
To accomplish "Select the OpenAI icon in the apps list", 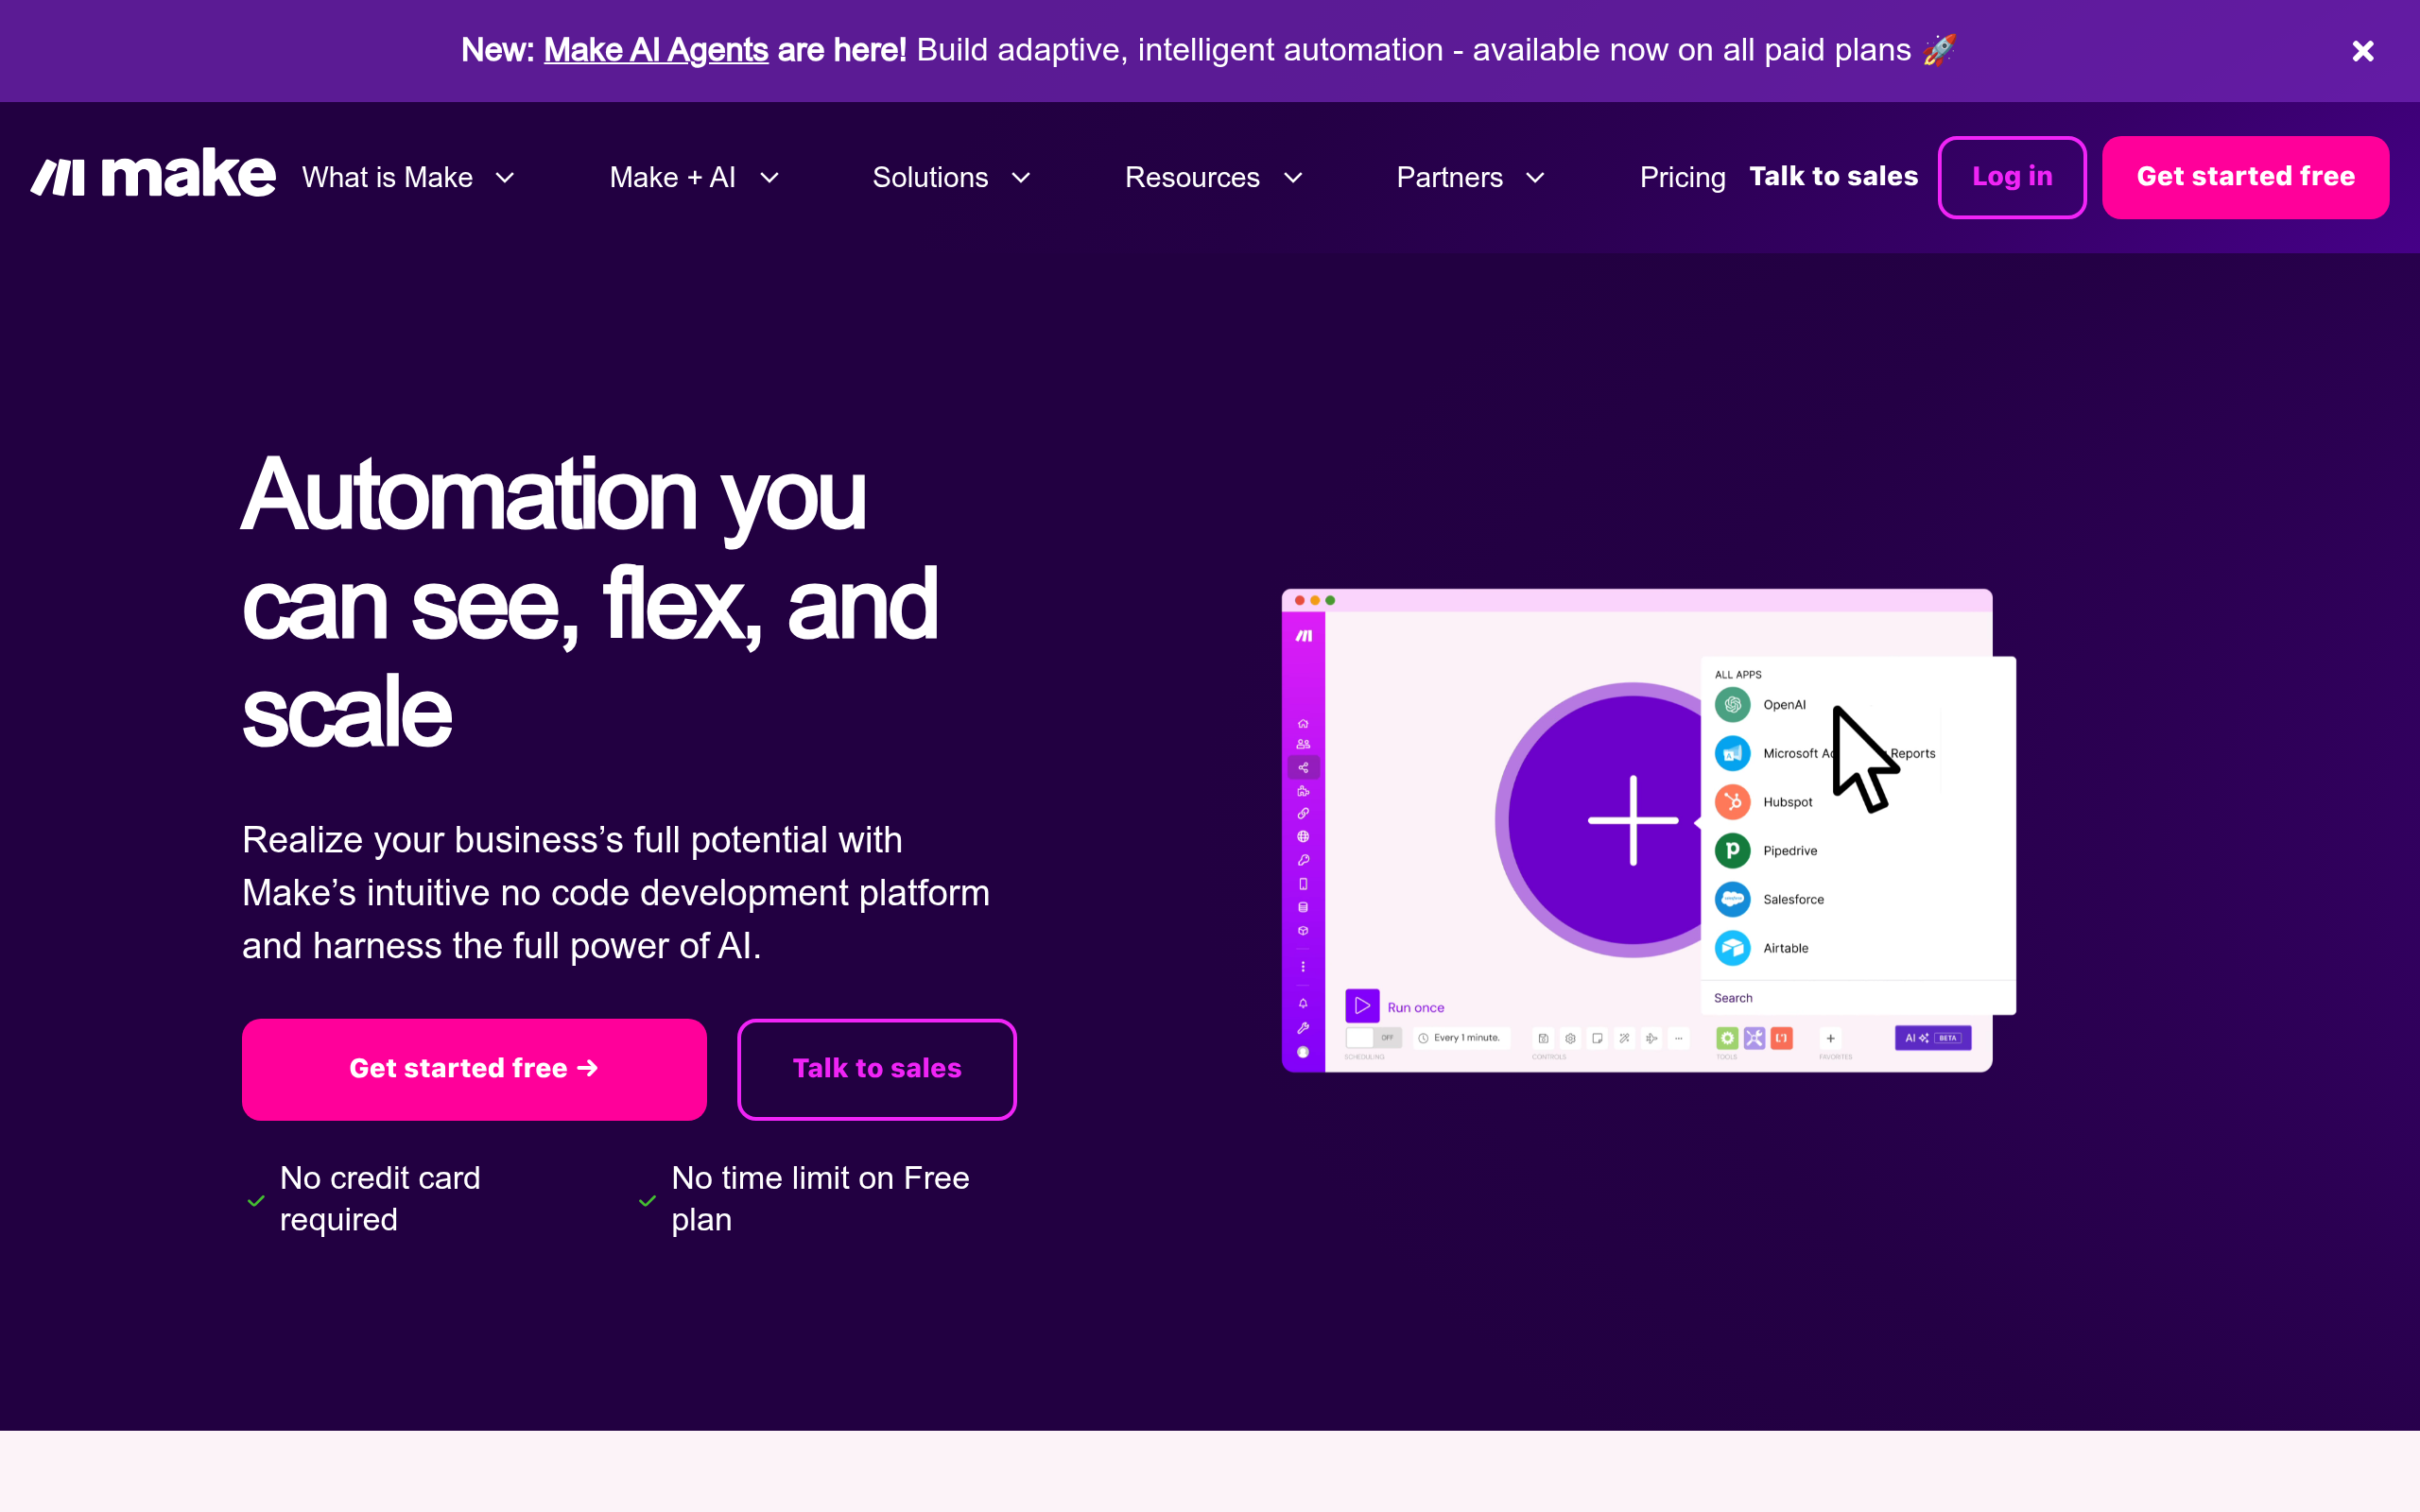I will click(x=1732, y=705).
